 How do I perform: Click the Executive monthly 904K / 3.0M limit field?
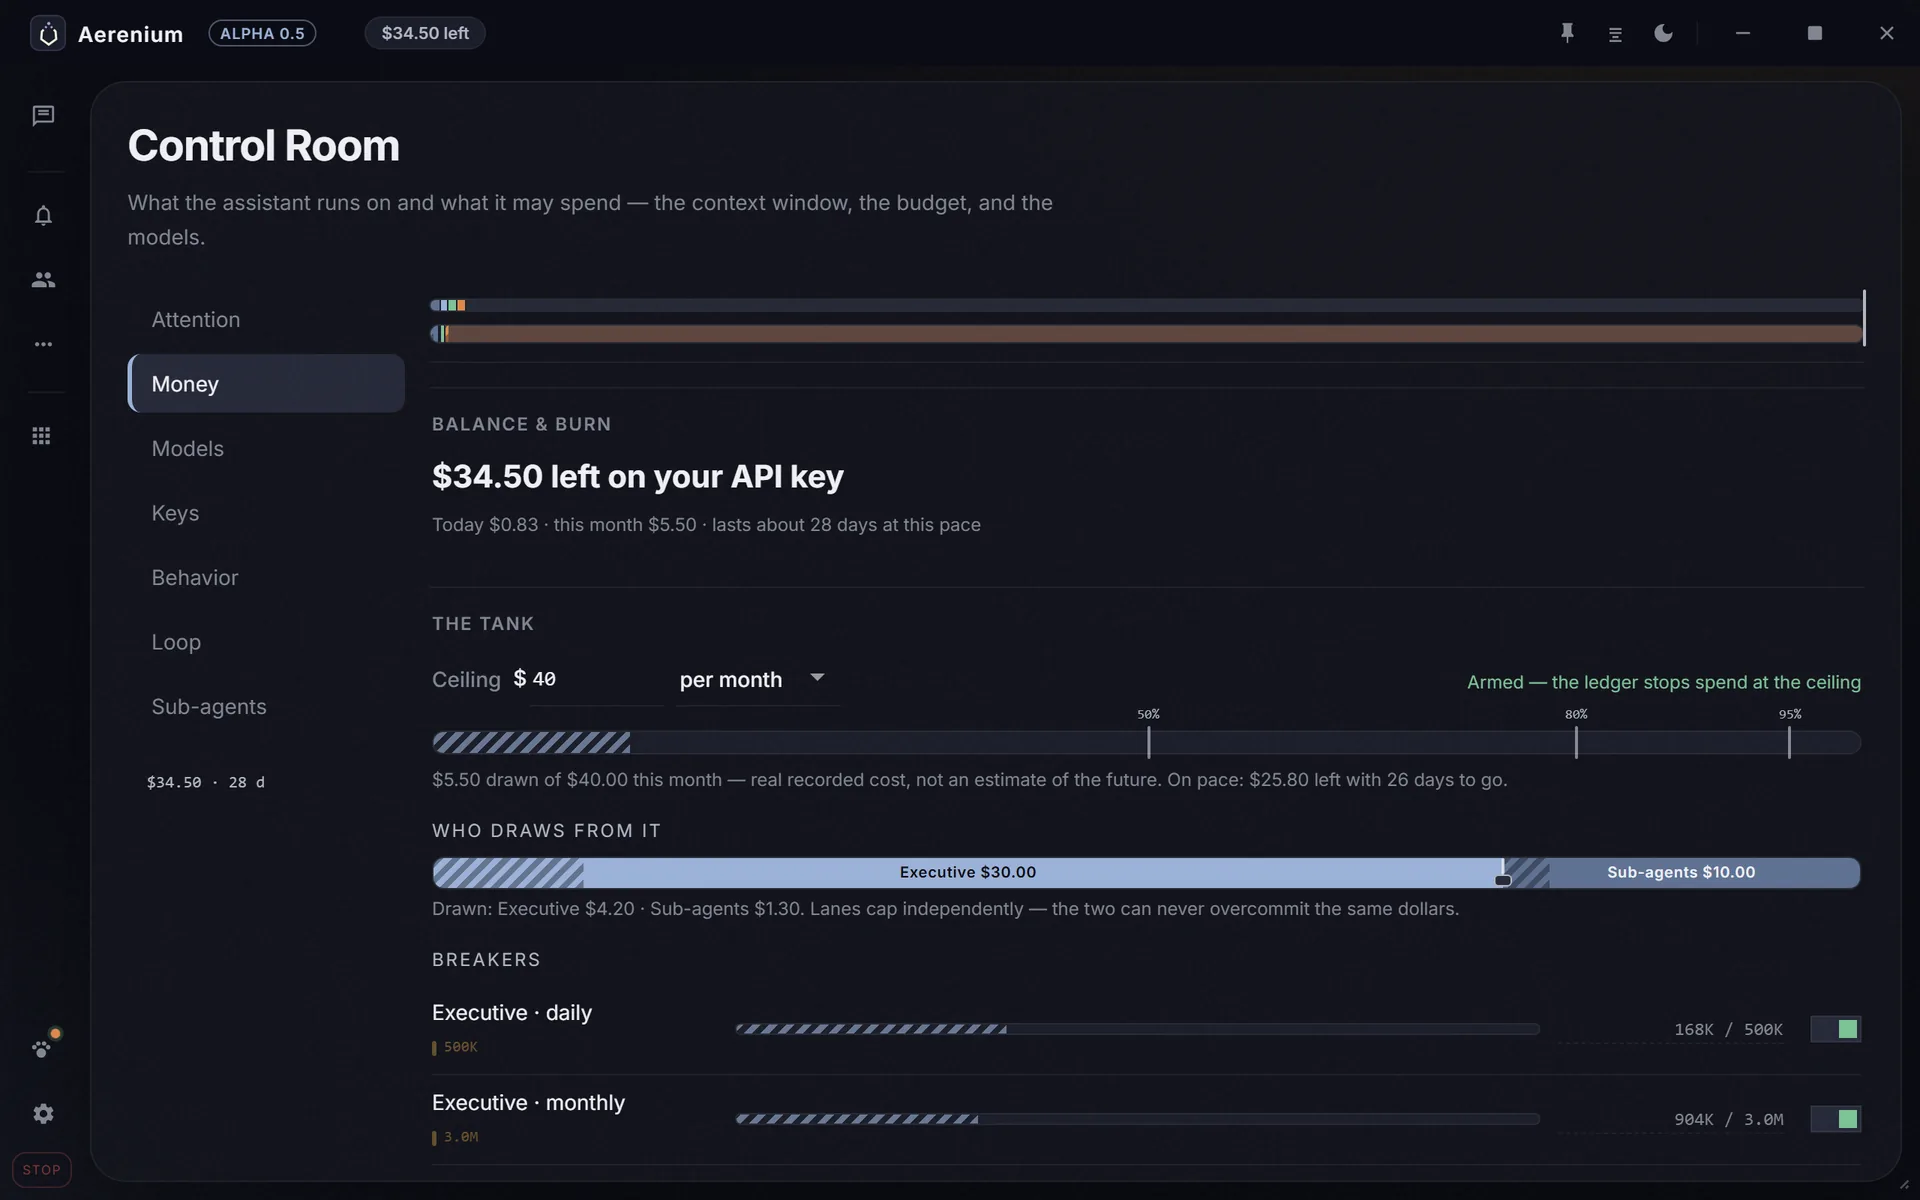tap(1671, 1120)
